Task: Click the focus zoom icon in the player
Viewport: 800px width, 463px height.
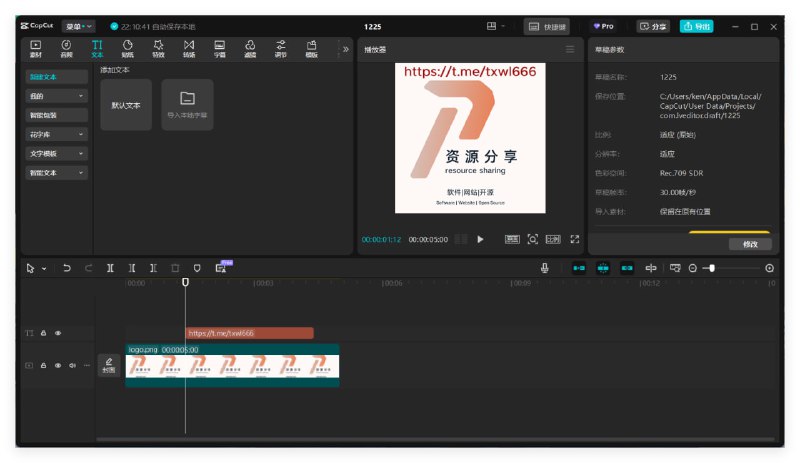Action: pyautogui.click(x=532, y=239)
